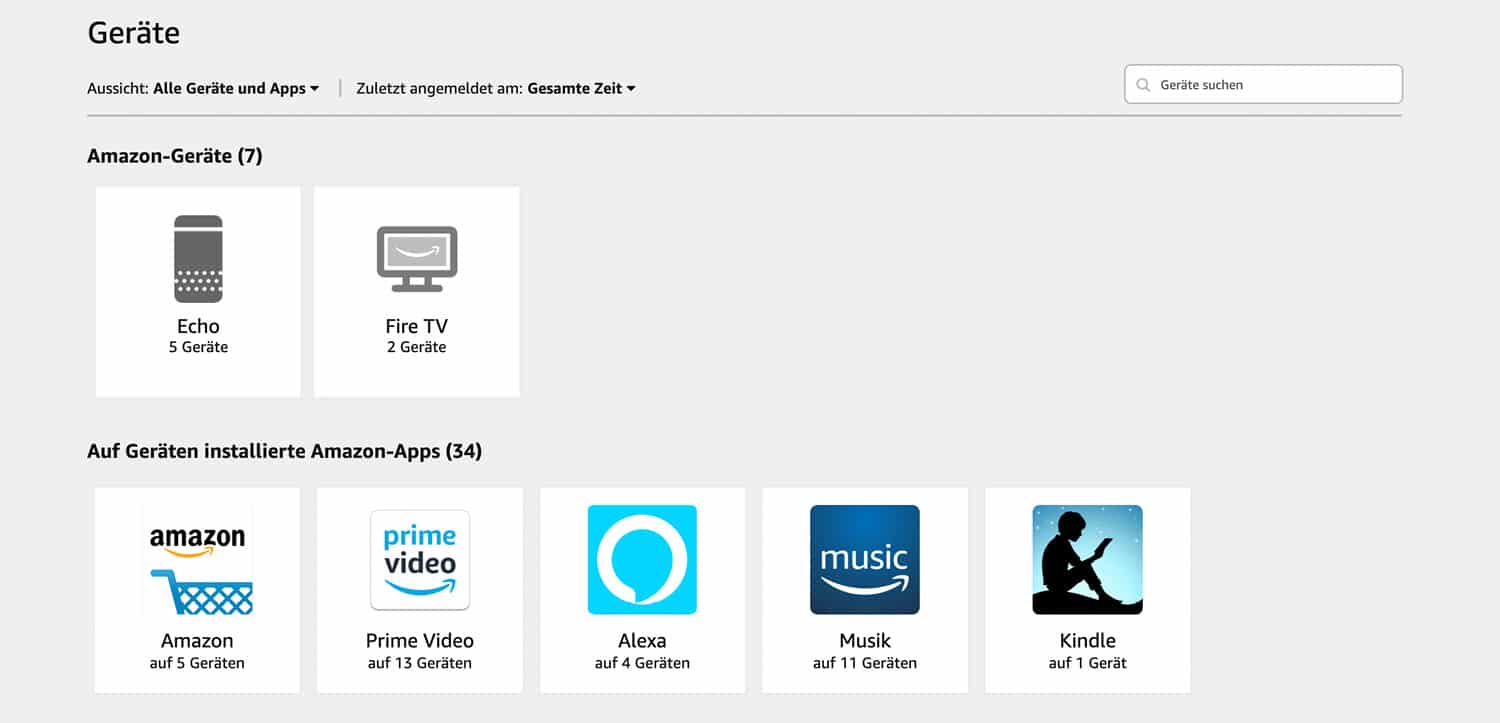Open the 'Gesamte Zeit' time filter dropdown
Screen dimensions: 1500x723
tap(581, 88)
